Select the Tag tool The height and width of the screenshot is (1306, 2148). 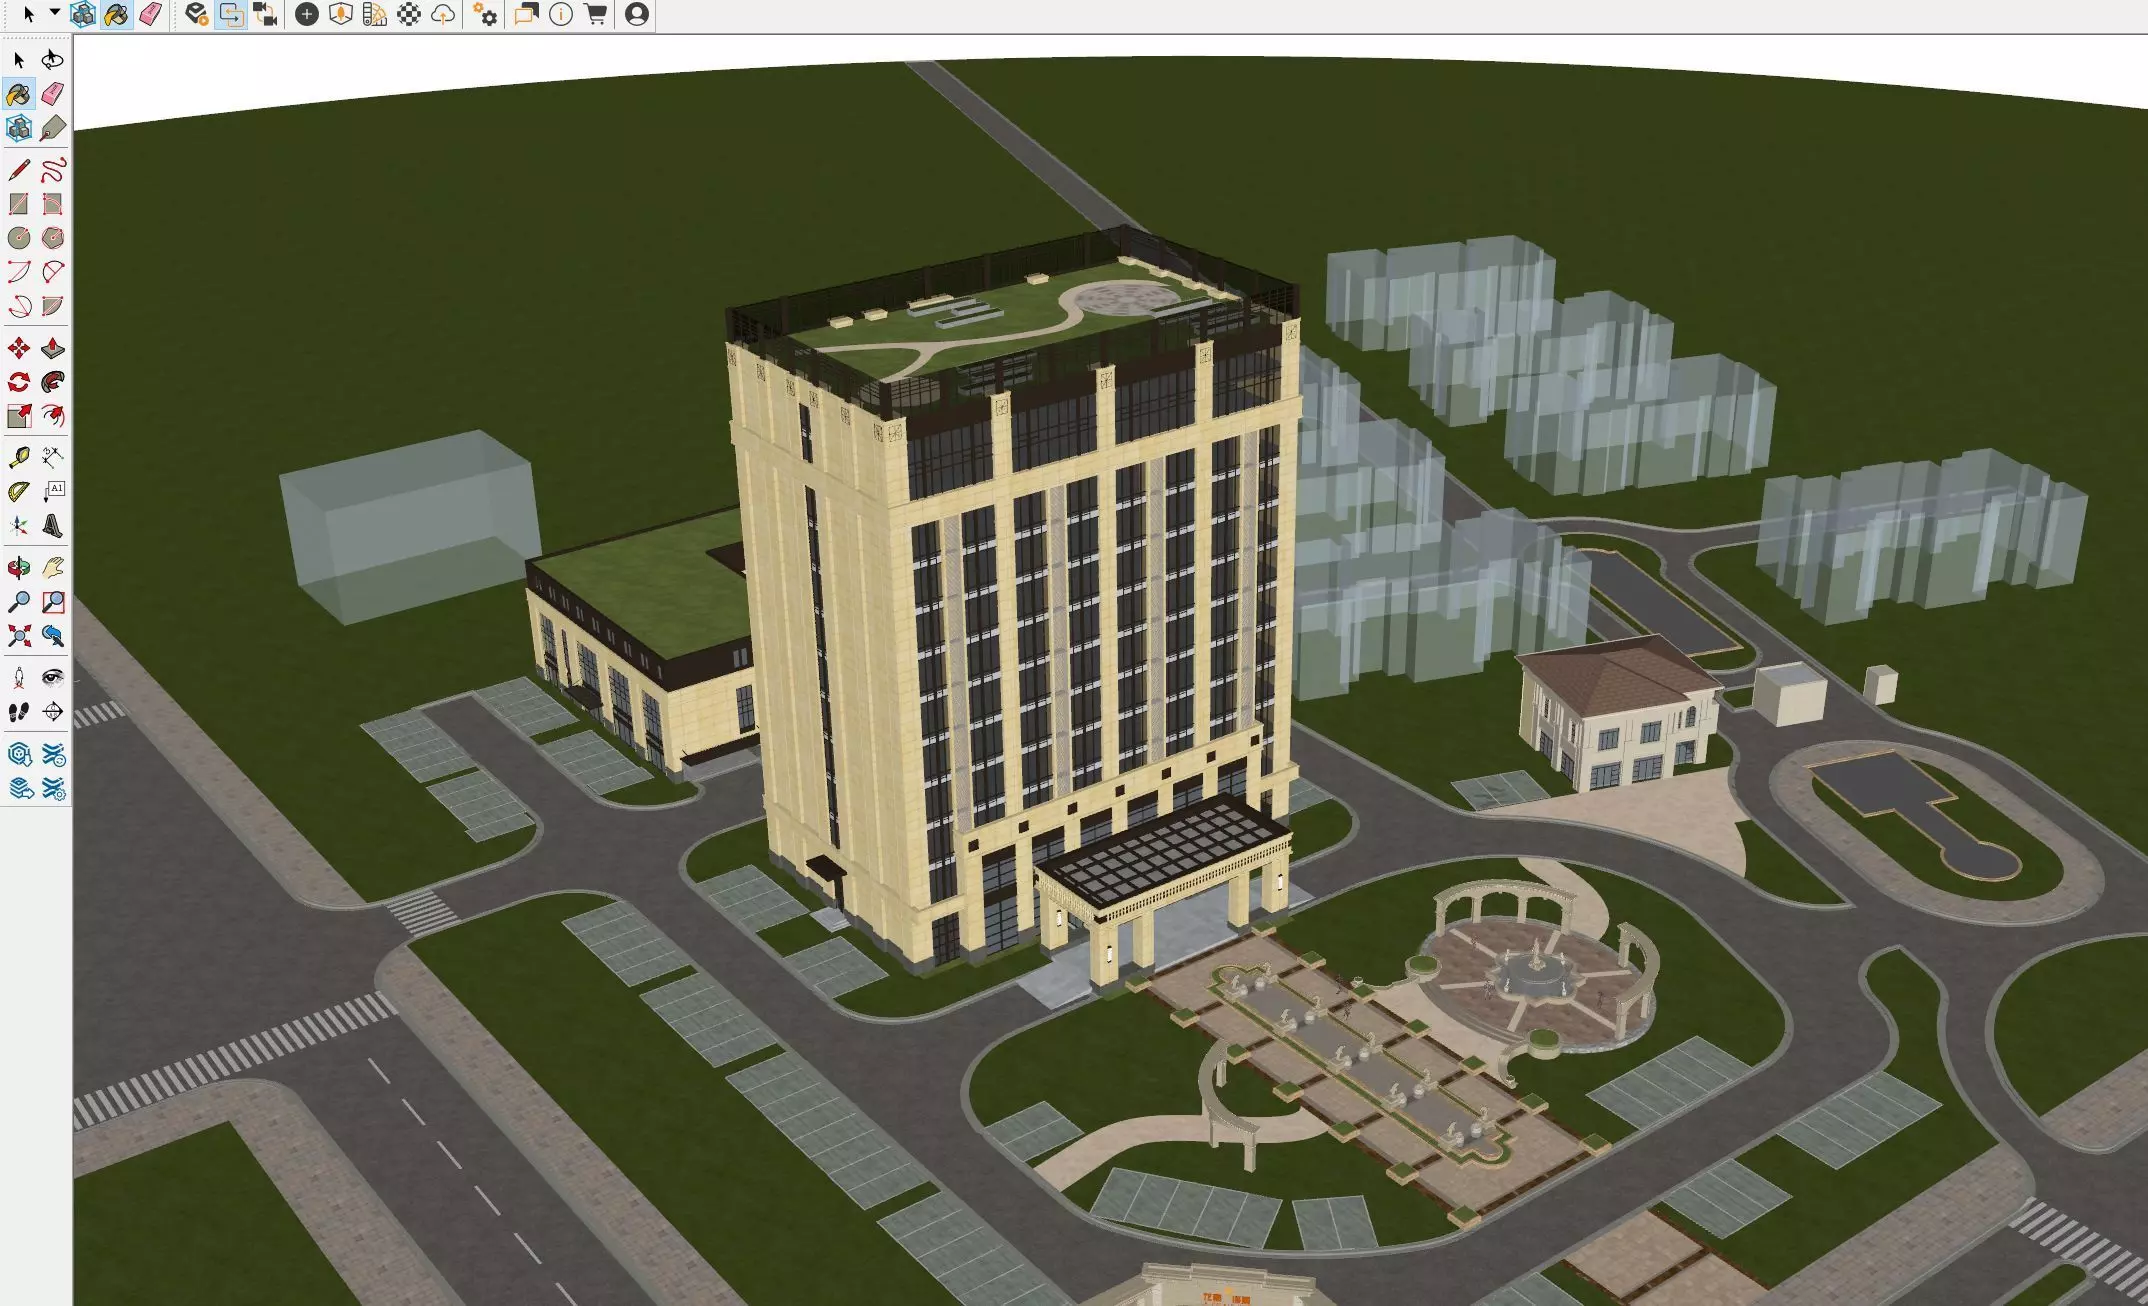click(53, 128)
